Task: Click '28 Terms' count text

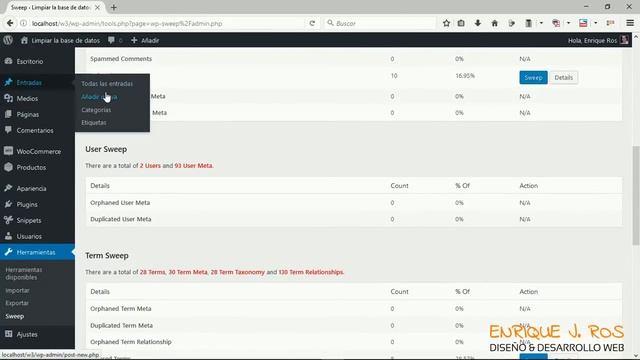Action: (153, 272)
